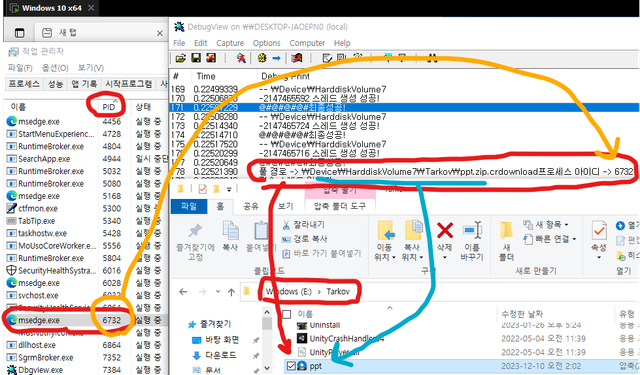This screenshot has width=640, height=375.
Task: Click the ppt archive file icon
Action: [302, 366]
